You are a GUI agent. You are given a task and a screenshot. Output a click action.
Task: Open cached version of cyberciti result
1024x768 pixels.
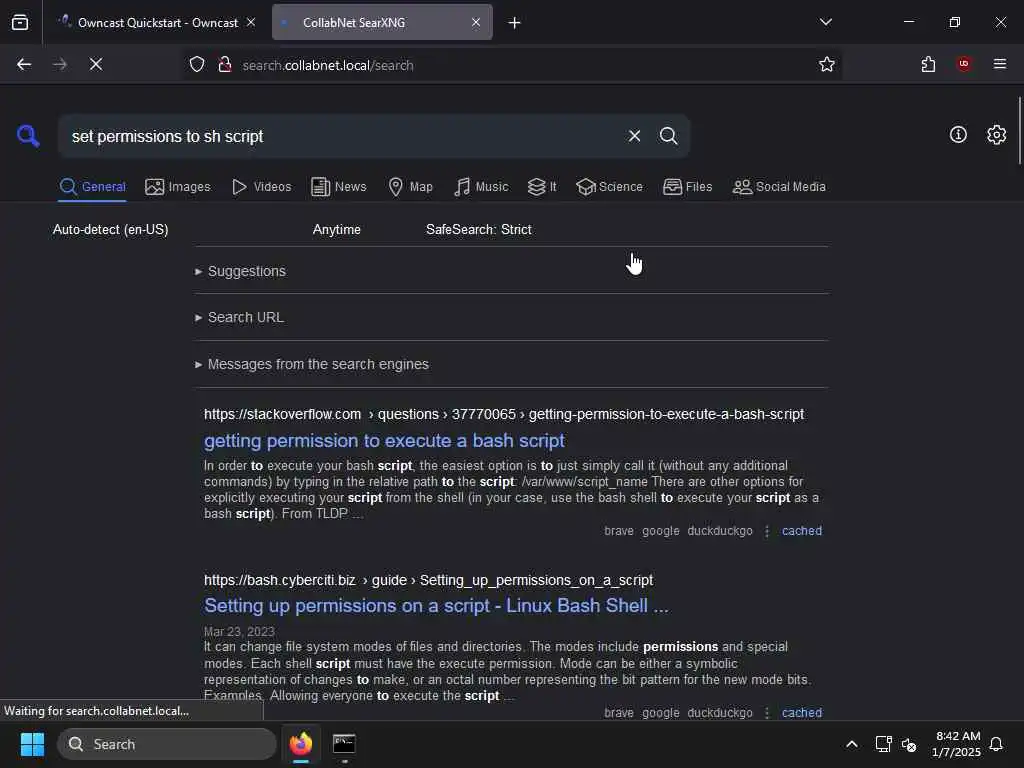pos(802,712)
